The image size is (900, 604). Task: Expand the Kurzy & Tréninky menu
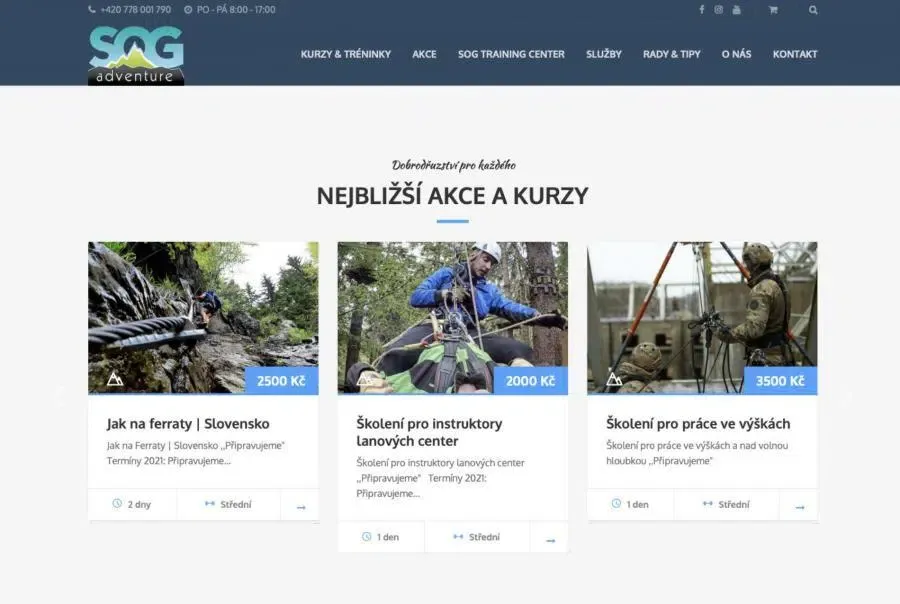[x=345, y=54]
